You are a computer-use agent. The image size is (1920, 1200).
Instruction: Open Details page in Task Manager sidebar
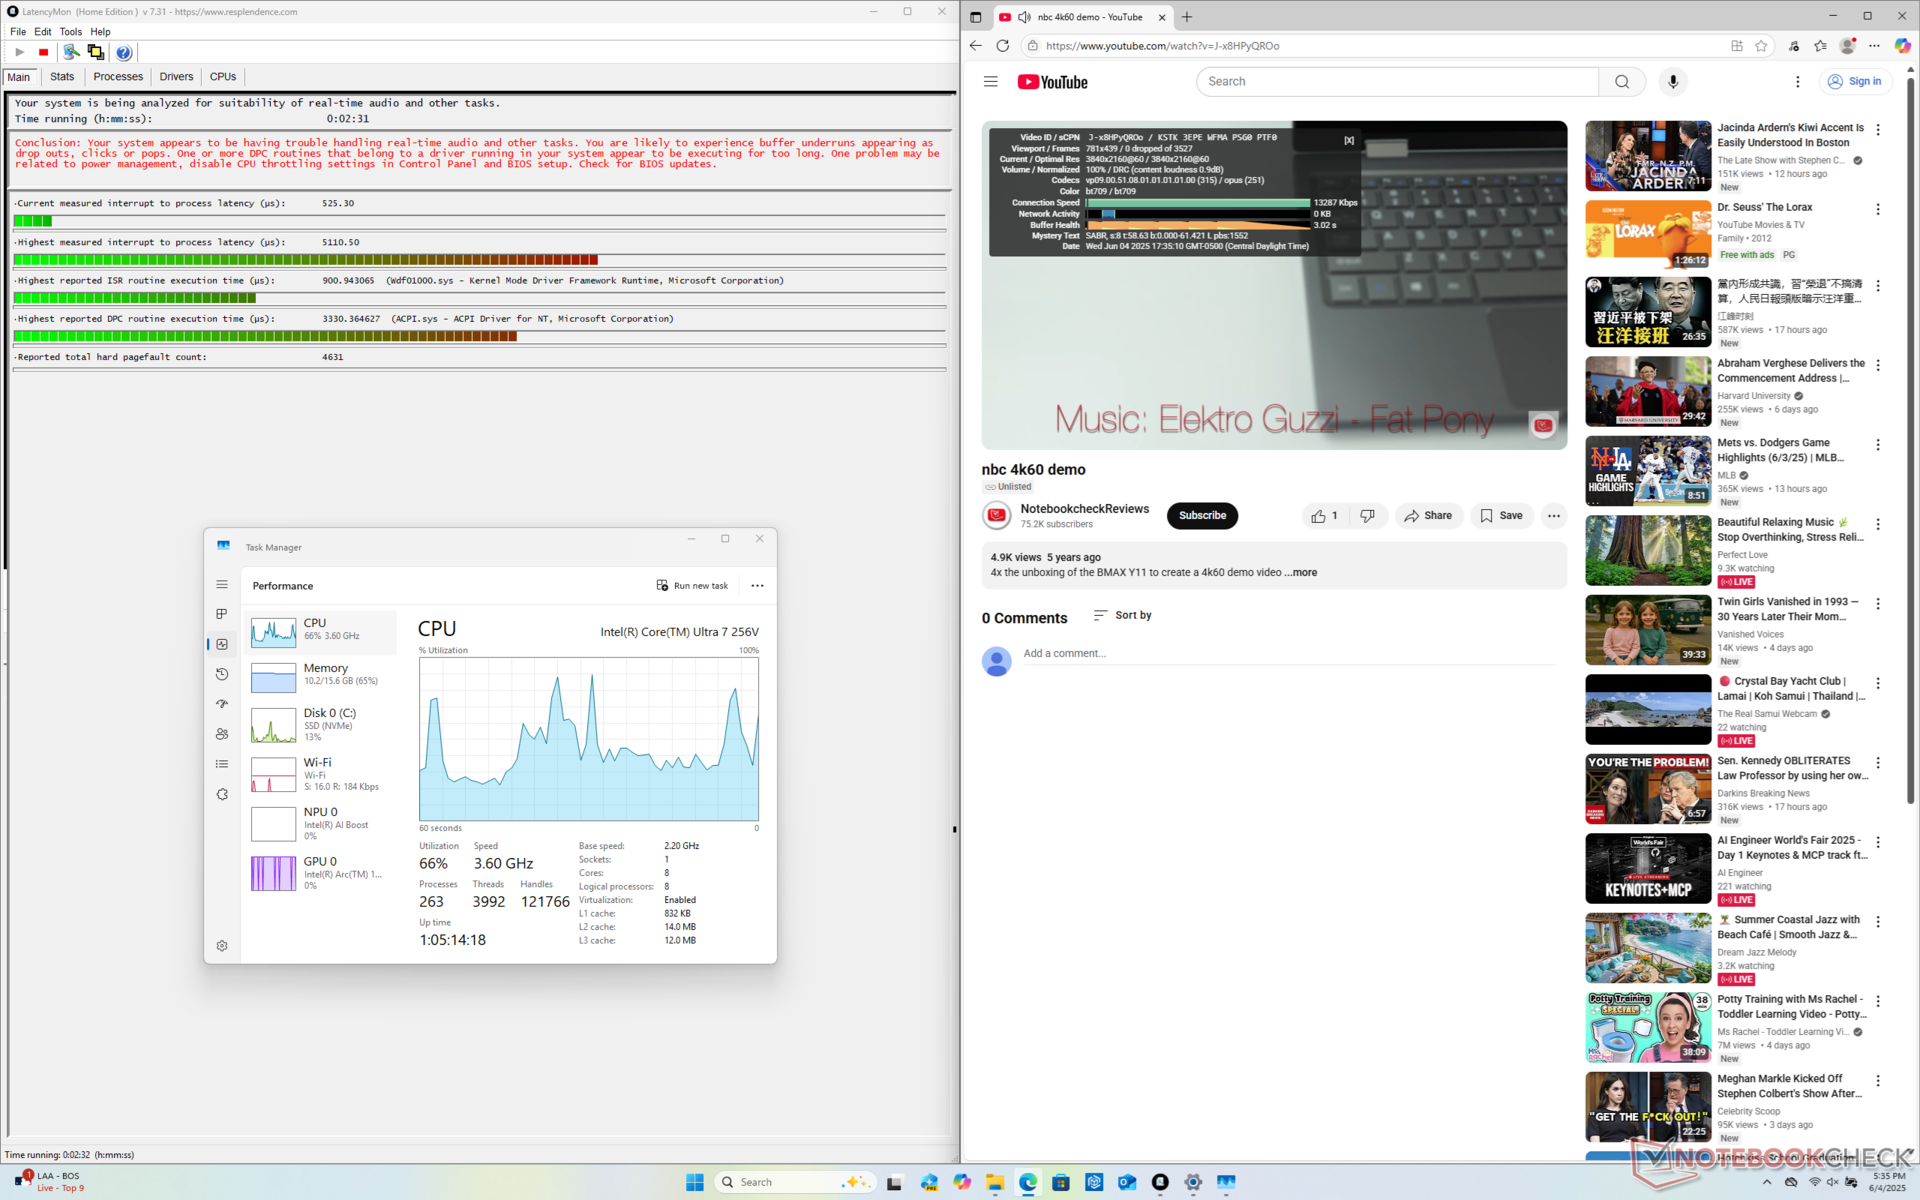(x=222, y=764)
